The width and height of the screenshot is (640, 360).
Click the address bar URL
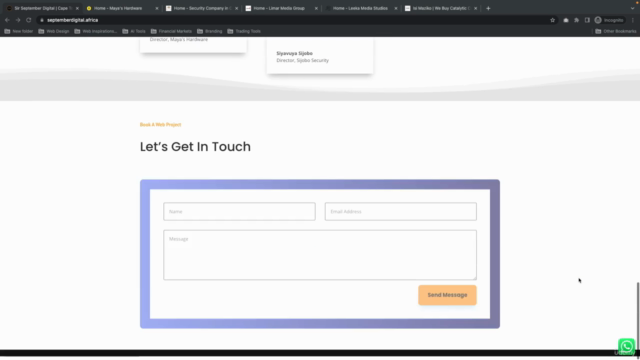pos(73,20)
